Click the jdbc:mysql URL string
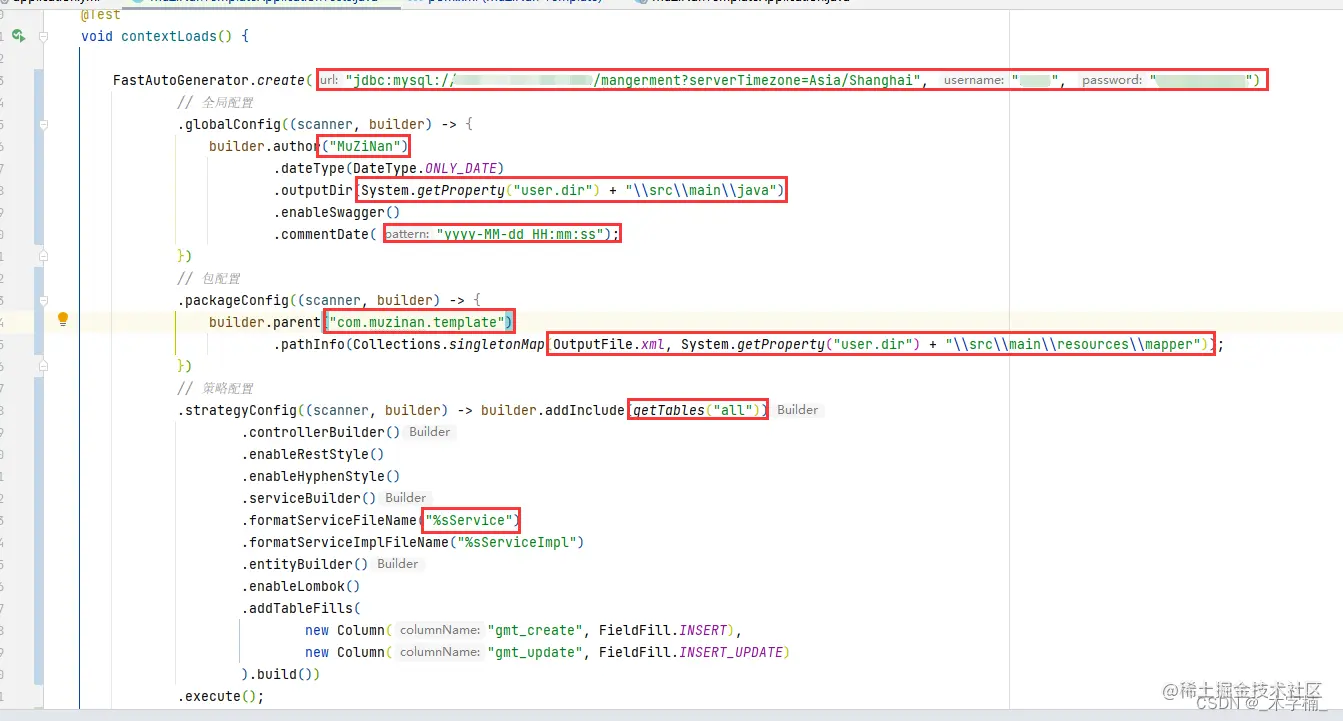The image size is (1343, 721). (x=635, y=80)
